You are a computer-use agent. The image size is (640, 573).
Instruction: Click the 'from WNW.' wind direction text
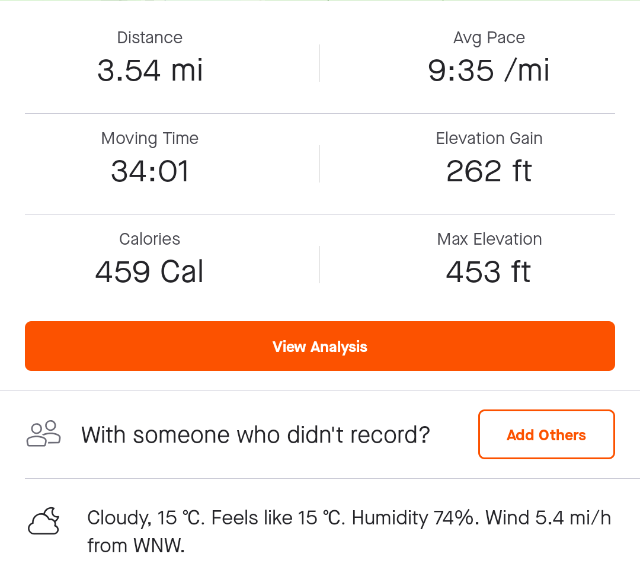(x=136, y=546)
